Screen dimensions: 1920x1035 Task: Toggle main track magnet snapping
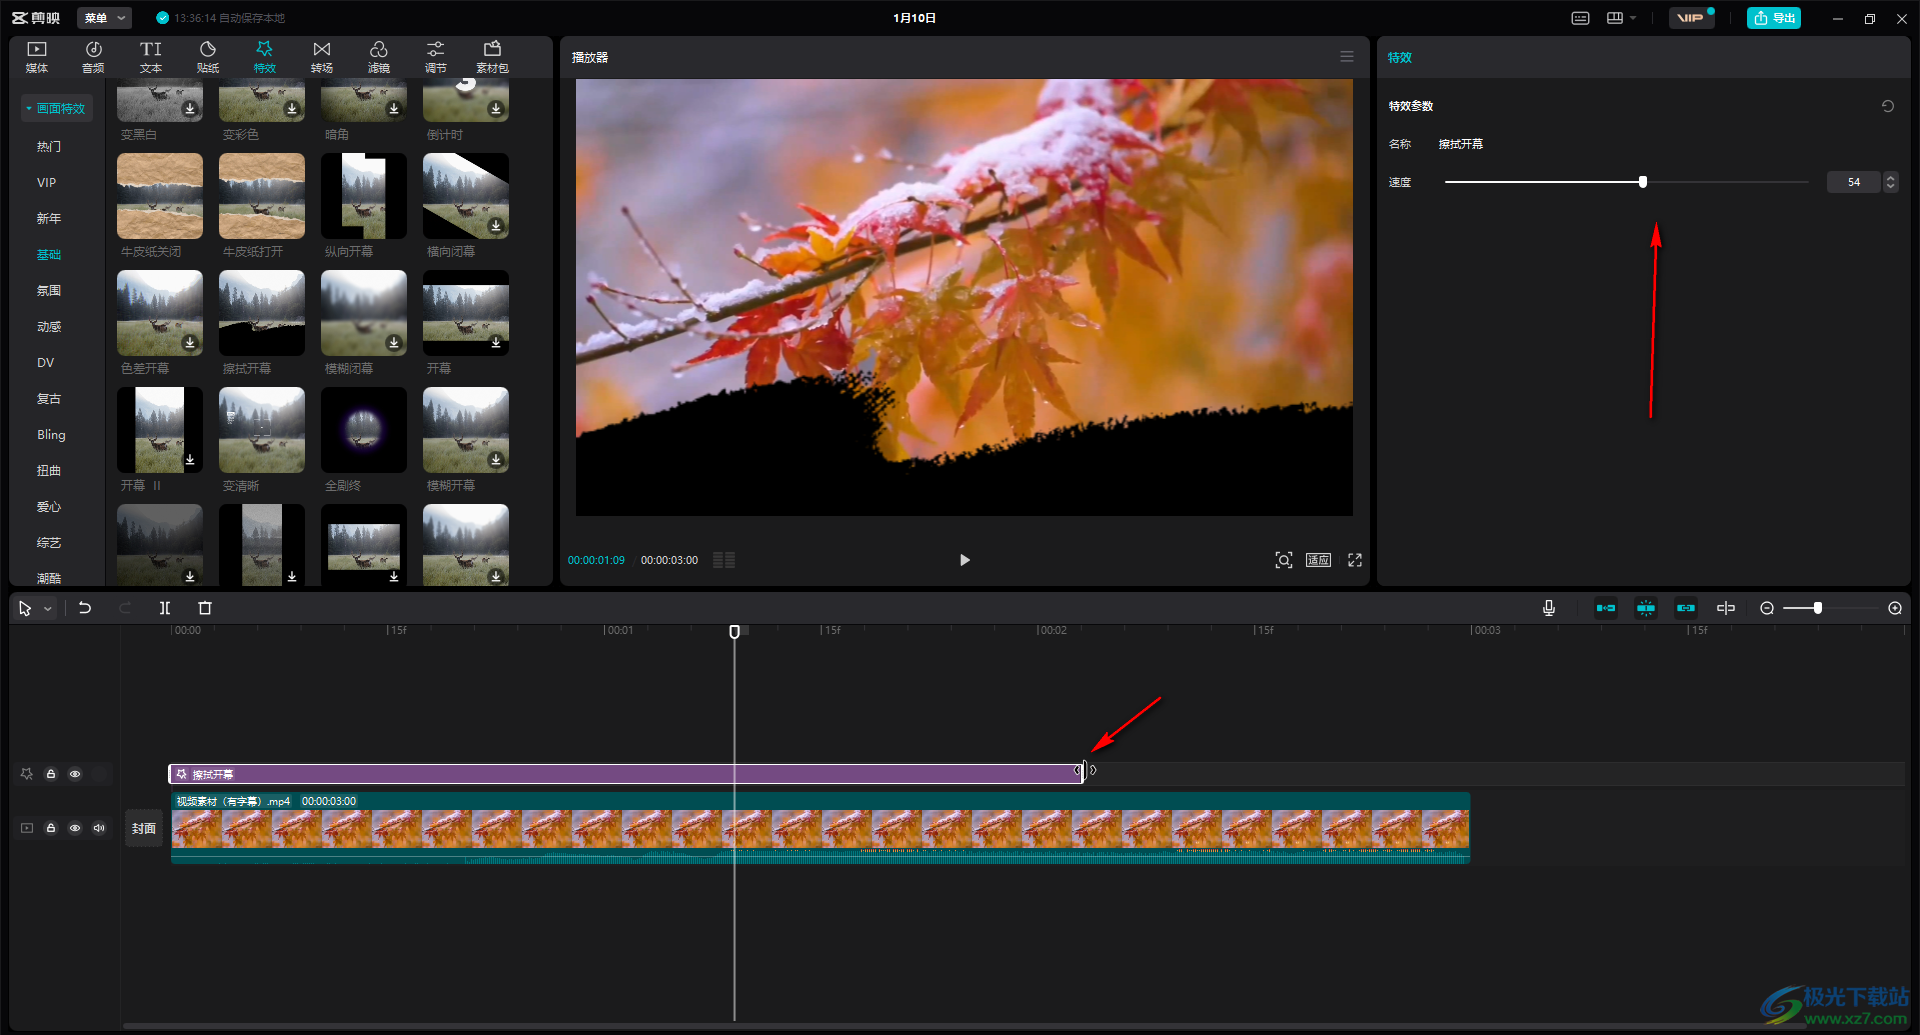tap(1606, 608)
